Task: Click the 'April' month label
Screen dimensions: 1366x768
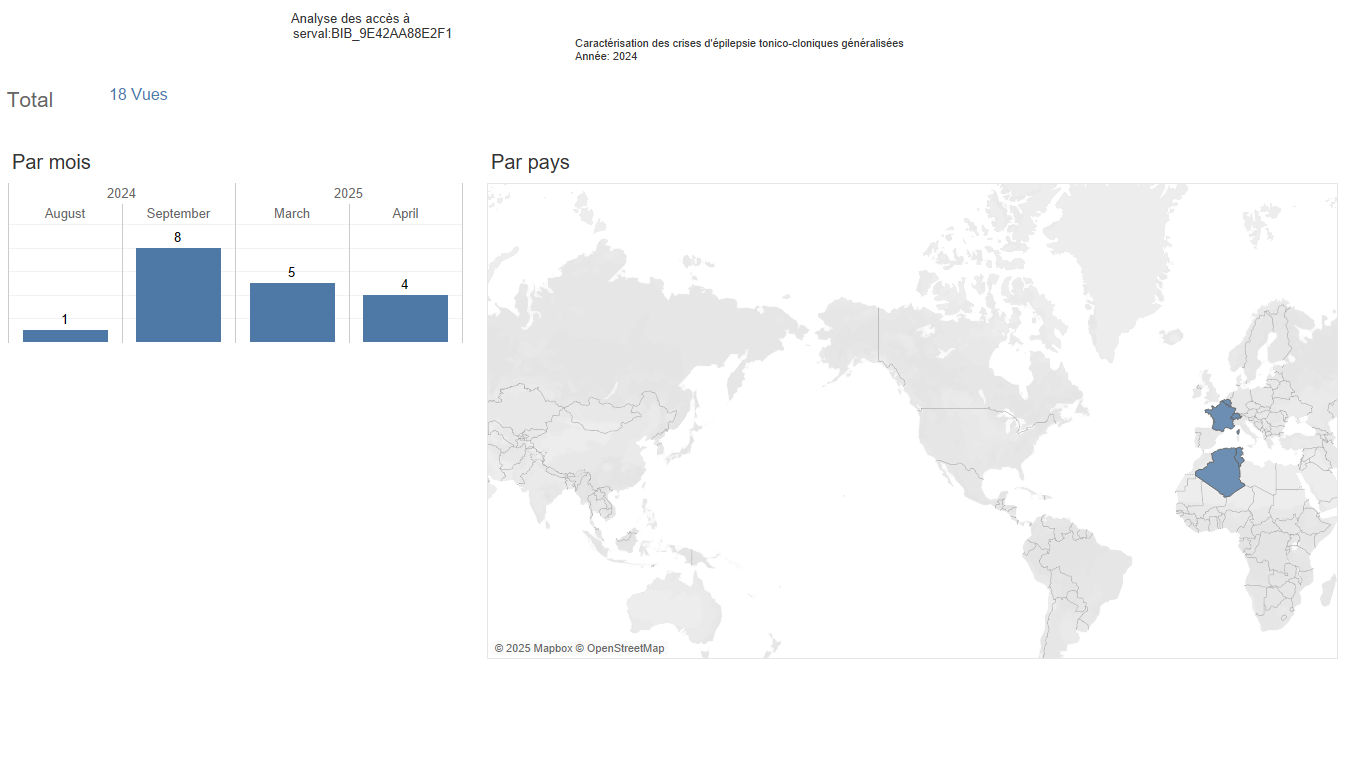Action: tap(405, 213)
